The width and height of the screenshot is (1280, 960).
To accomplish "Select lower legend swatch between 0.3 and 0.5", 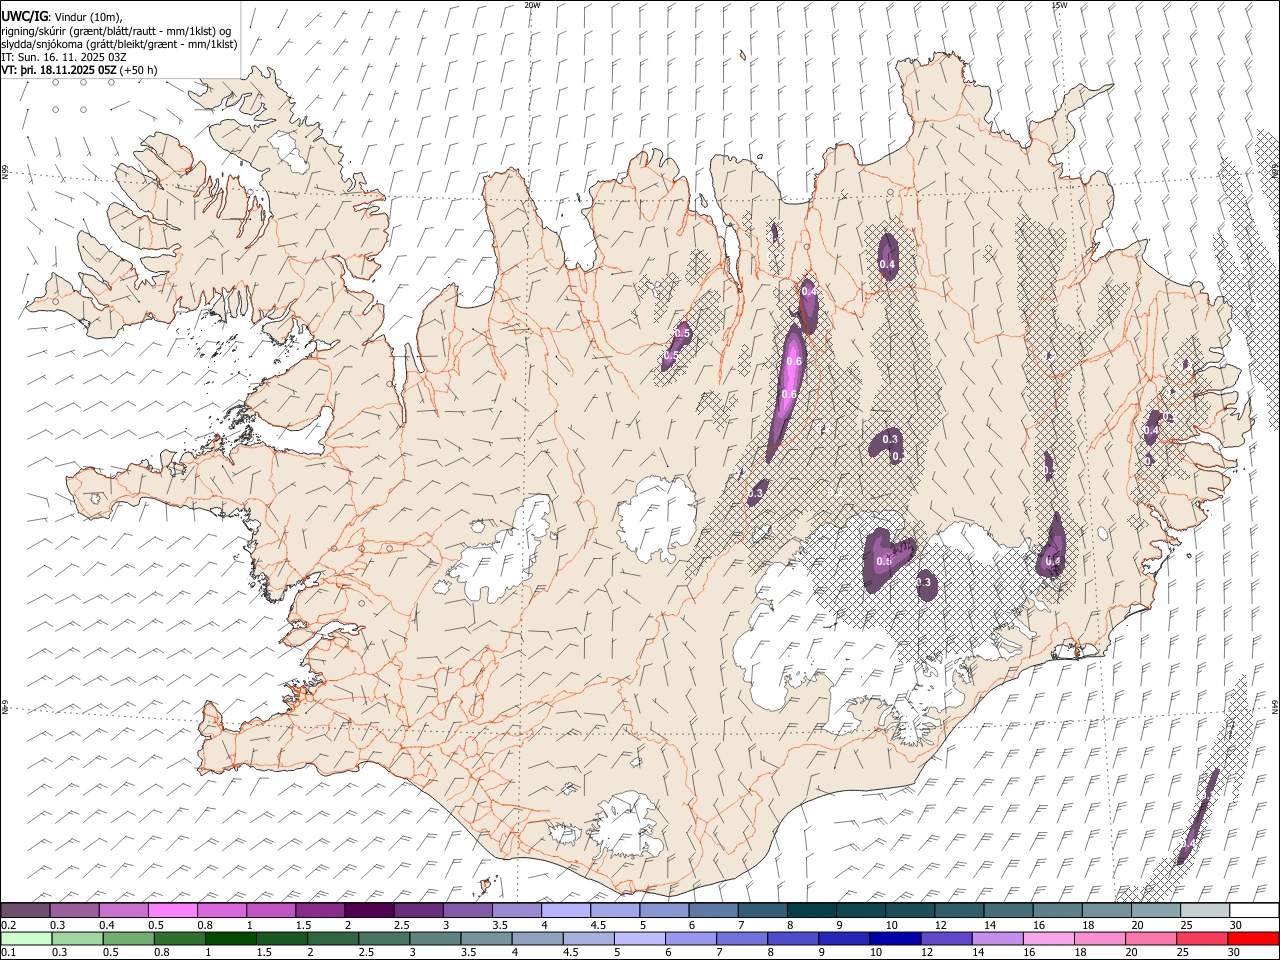I will 77,938.
